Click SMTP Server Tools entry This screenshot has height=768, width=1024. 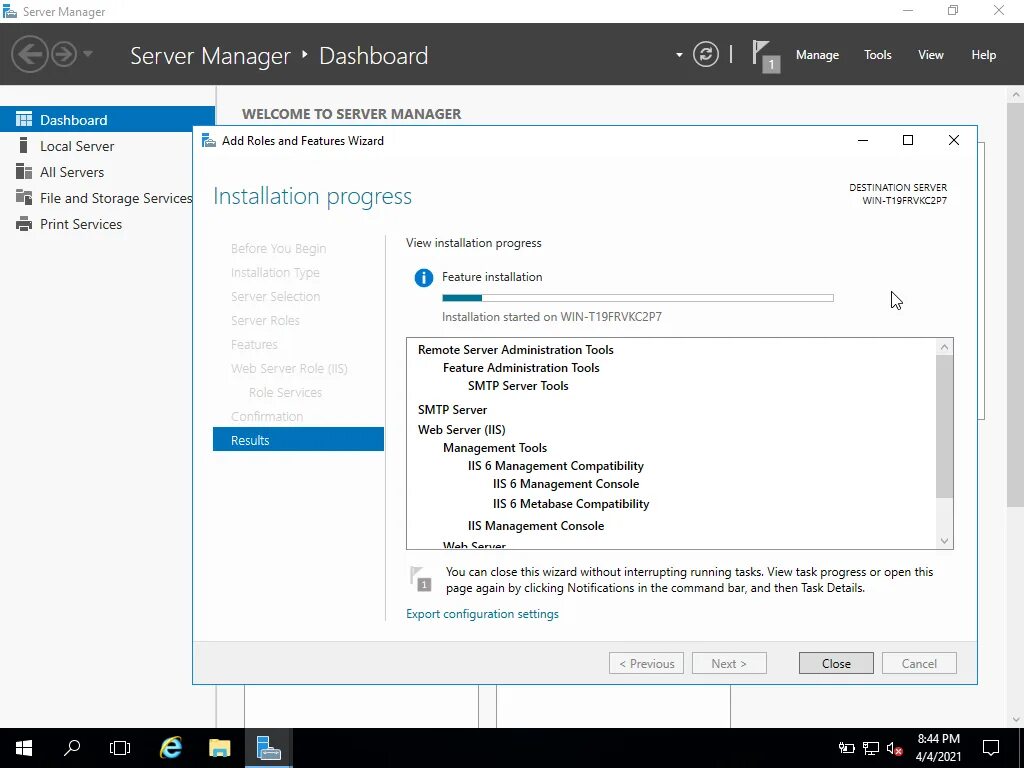coord(518,385)
